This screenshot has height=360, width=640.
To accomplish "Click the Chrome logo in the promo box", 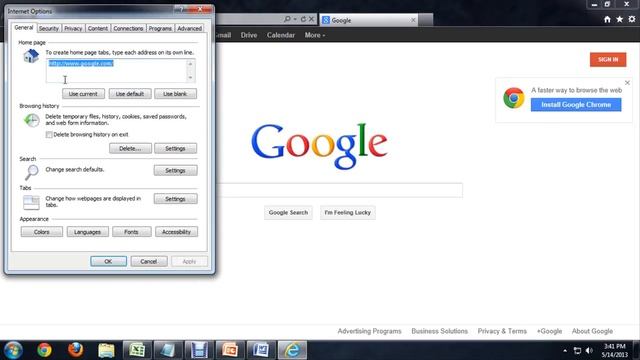I will [513, 98].
